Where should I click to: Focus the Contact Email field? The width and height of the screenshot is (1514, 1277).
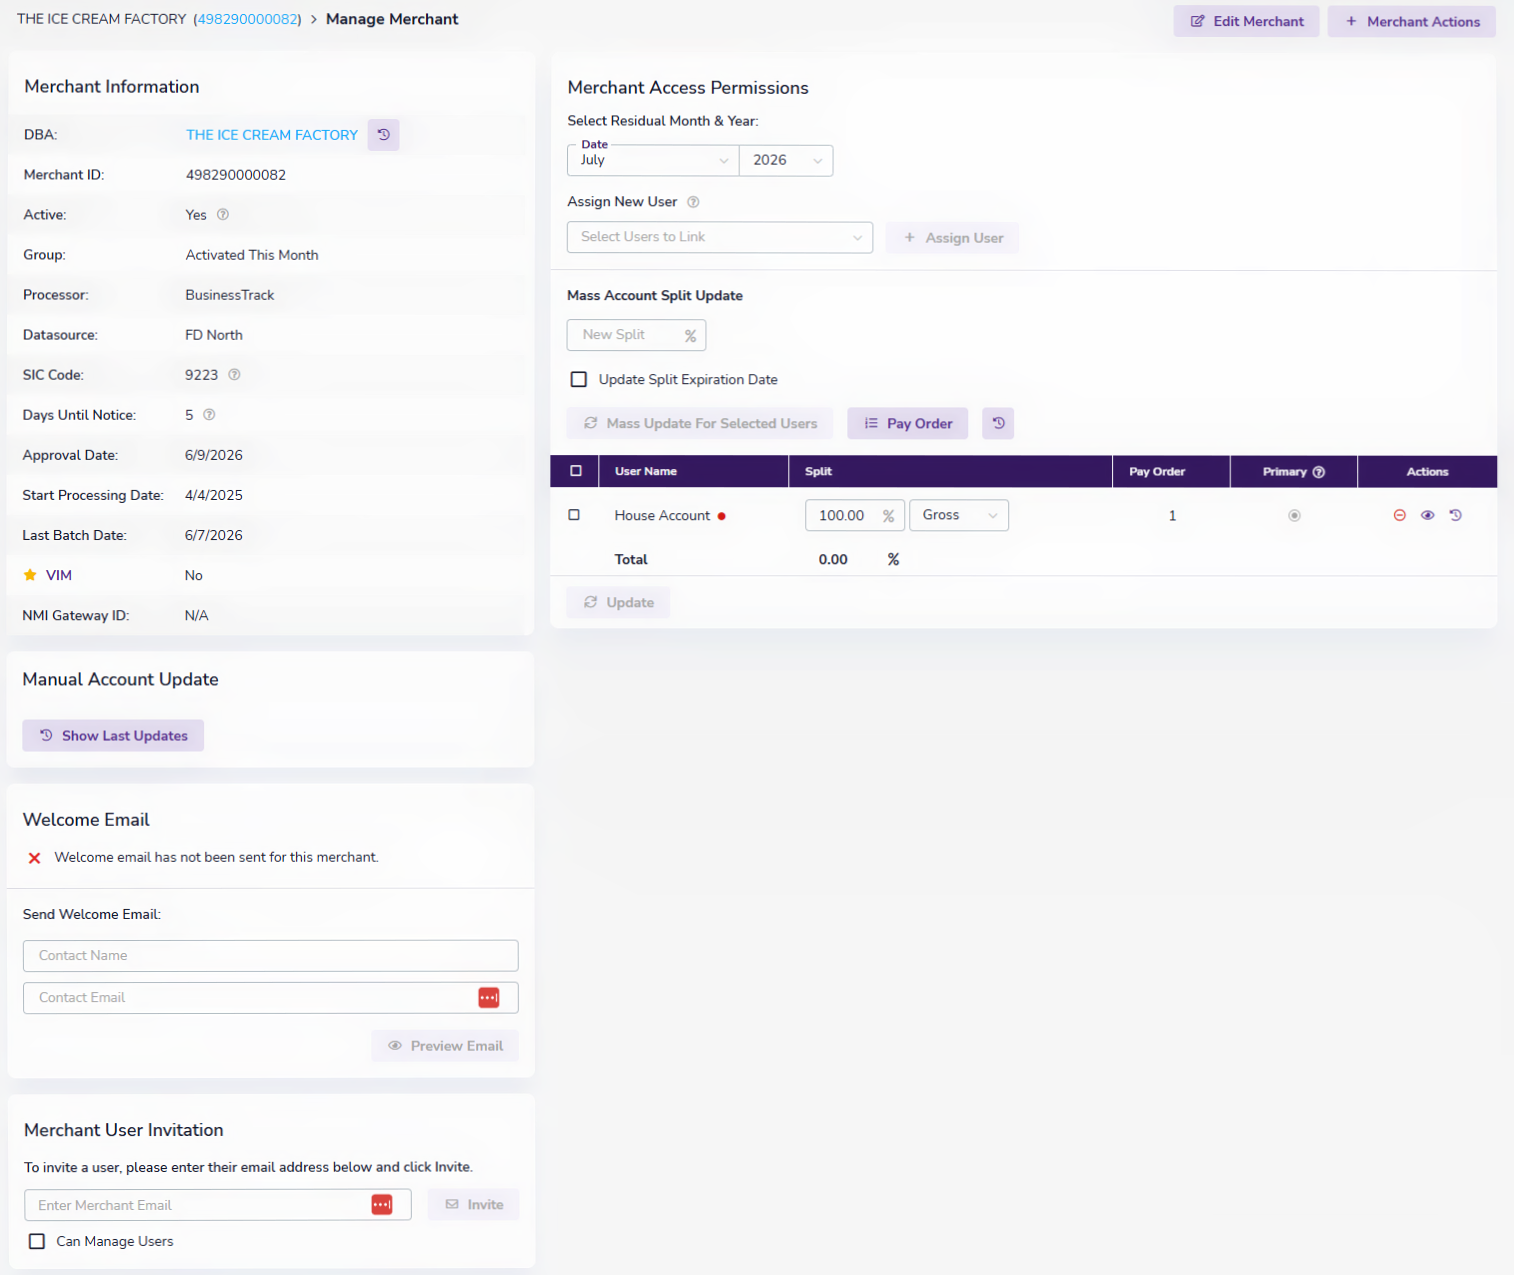pyautogui.click(x=271, y=998)
